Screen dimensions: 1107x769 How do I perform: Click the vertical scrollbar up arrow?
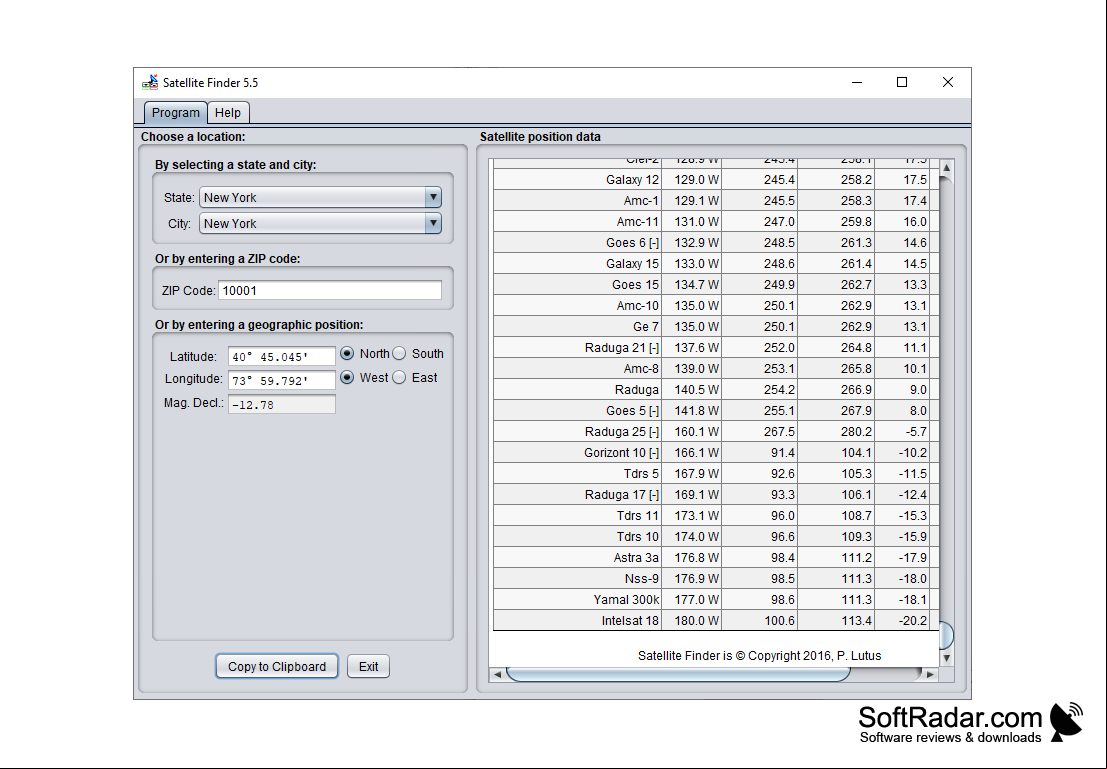point(947,167)
